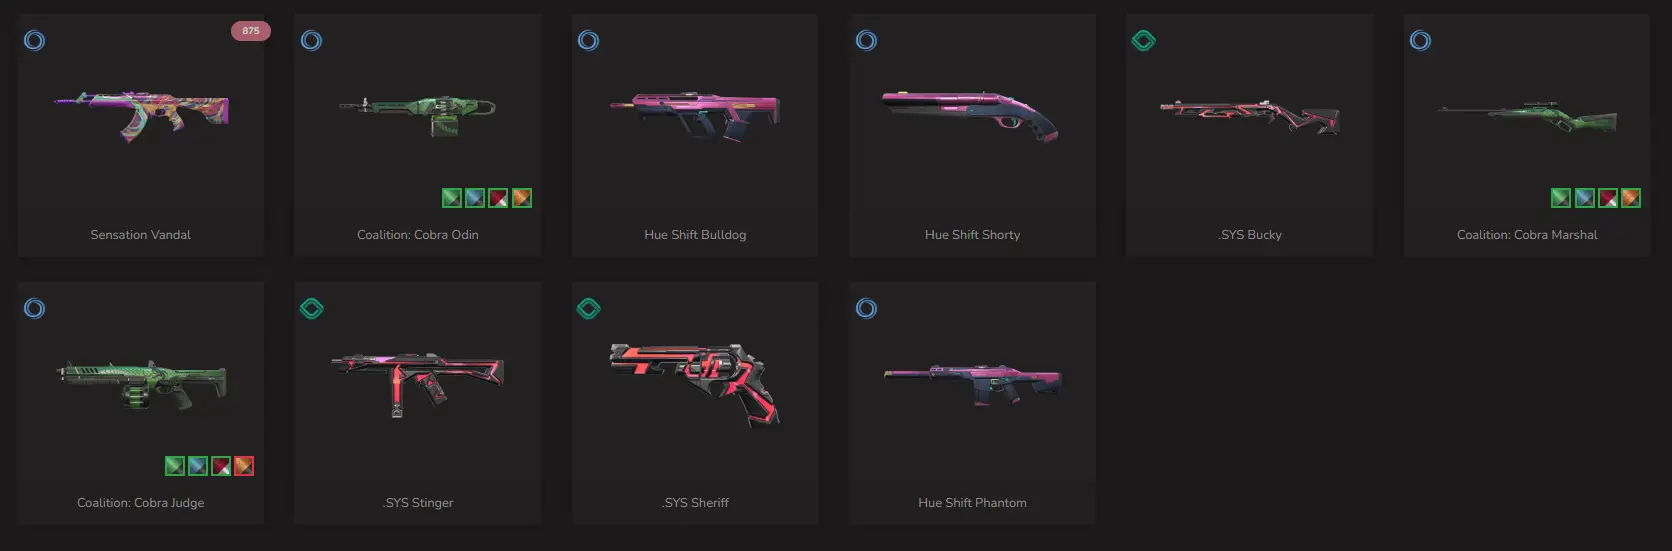Screen dimensions: 1672x551
Task: Open the .SYS Sheriff weapon image
Action: (x=695, y=384)
